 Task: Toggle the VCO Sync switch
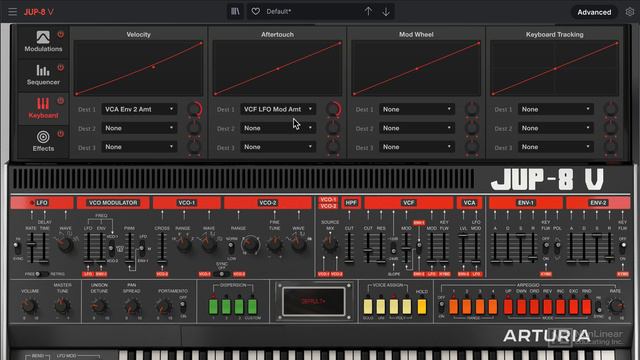click(x=221, y=274)
